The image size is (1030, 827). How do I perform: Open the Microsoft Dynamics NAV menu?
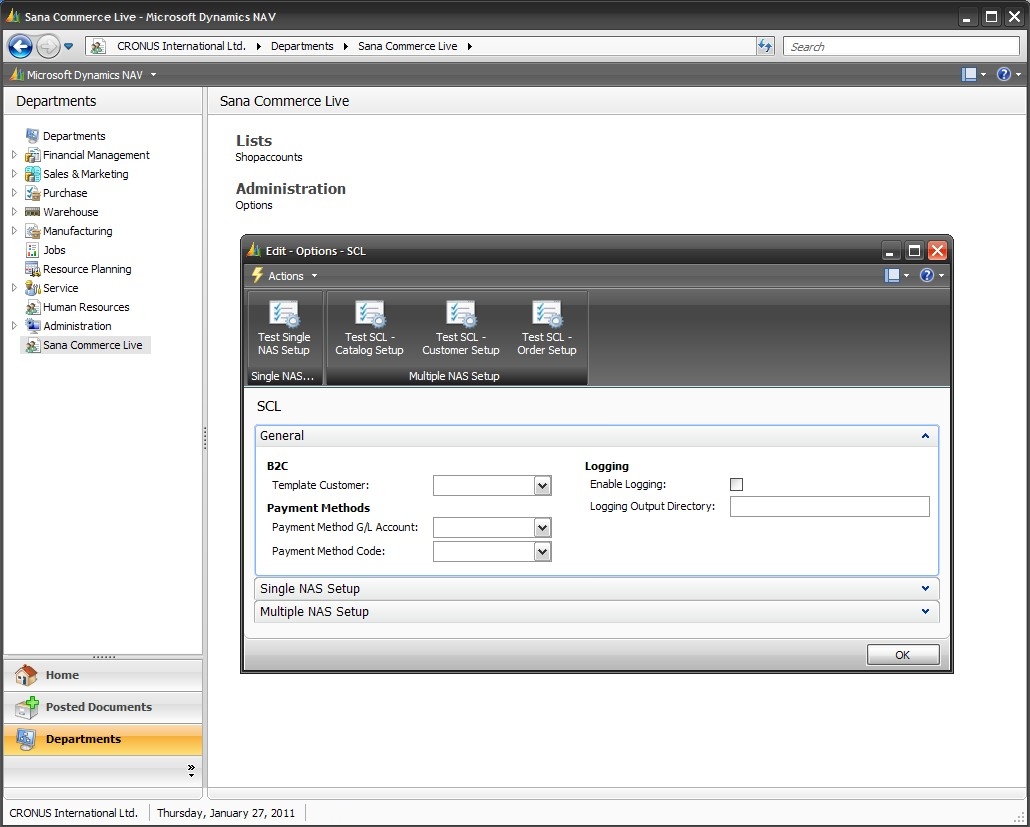84,75
